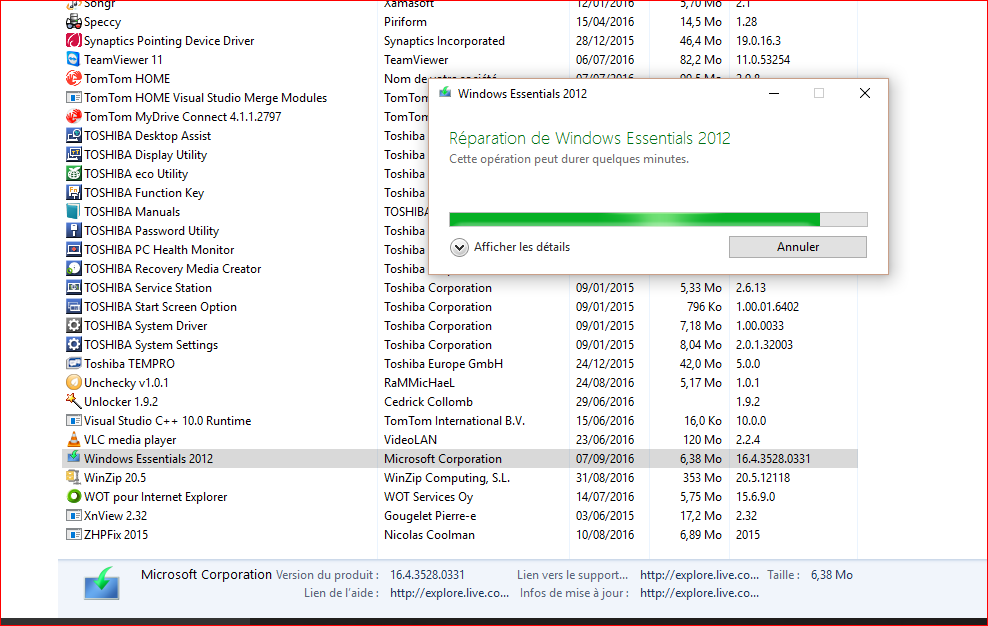The height and width of the screenshot is (626, 988).
Task: Open the Lien vers le support link
Action: (699, 575)
